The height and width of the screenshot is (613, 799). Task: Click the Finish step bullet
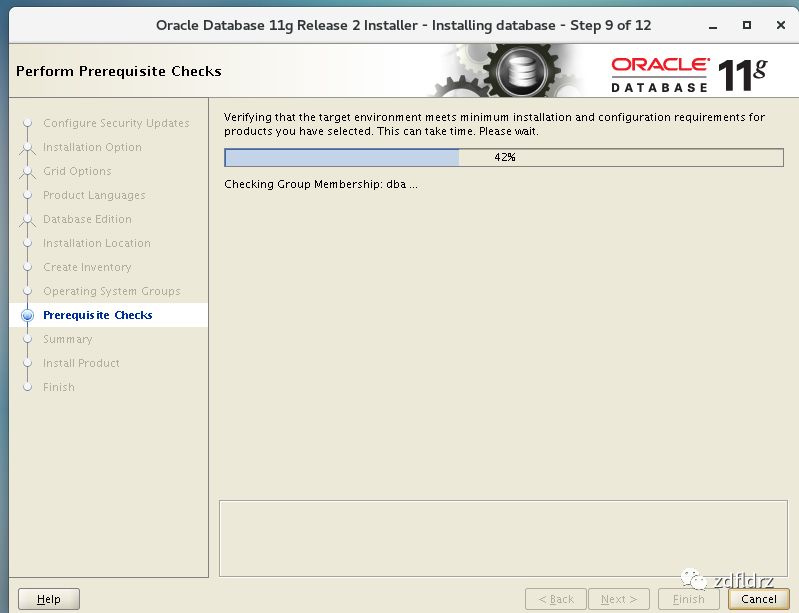coord(28,387)
